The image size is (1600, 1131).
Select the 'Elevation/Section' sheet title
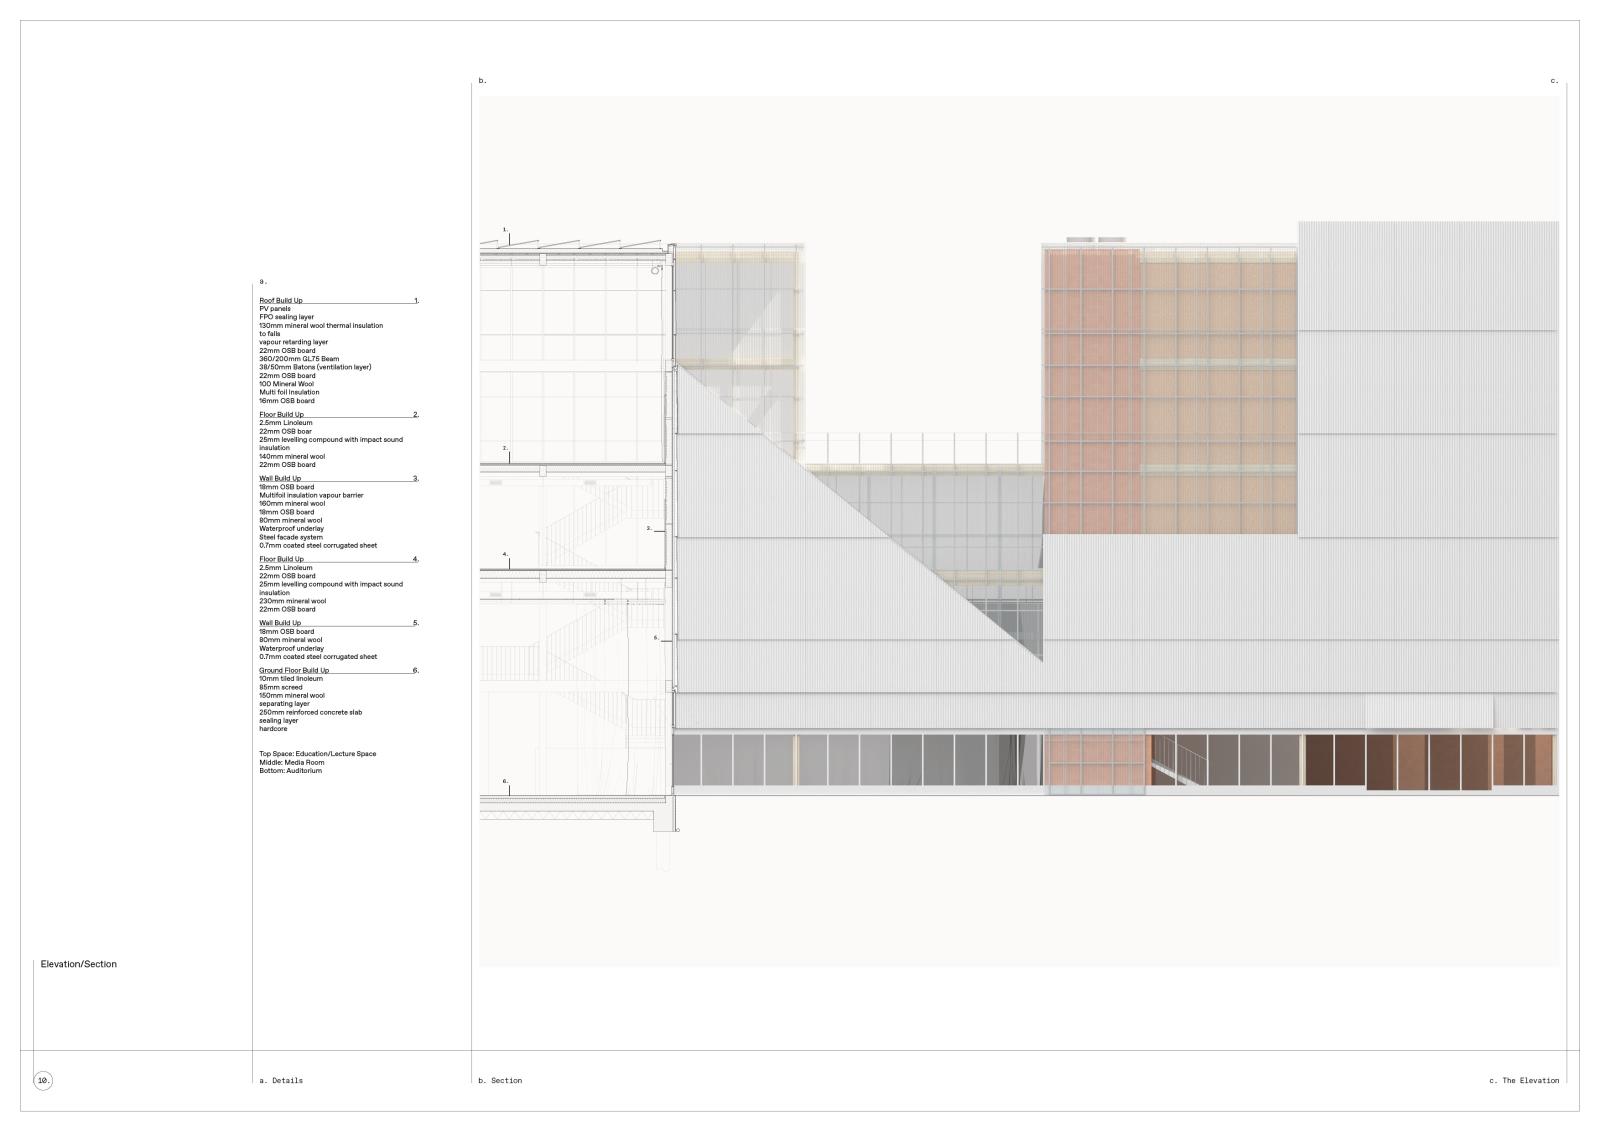tap(79, 964)
